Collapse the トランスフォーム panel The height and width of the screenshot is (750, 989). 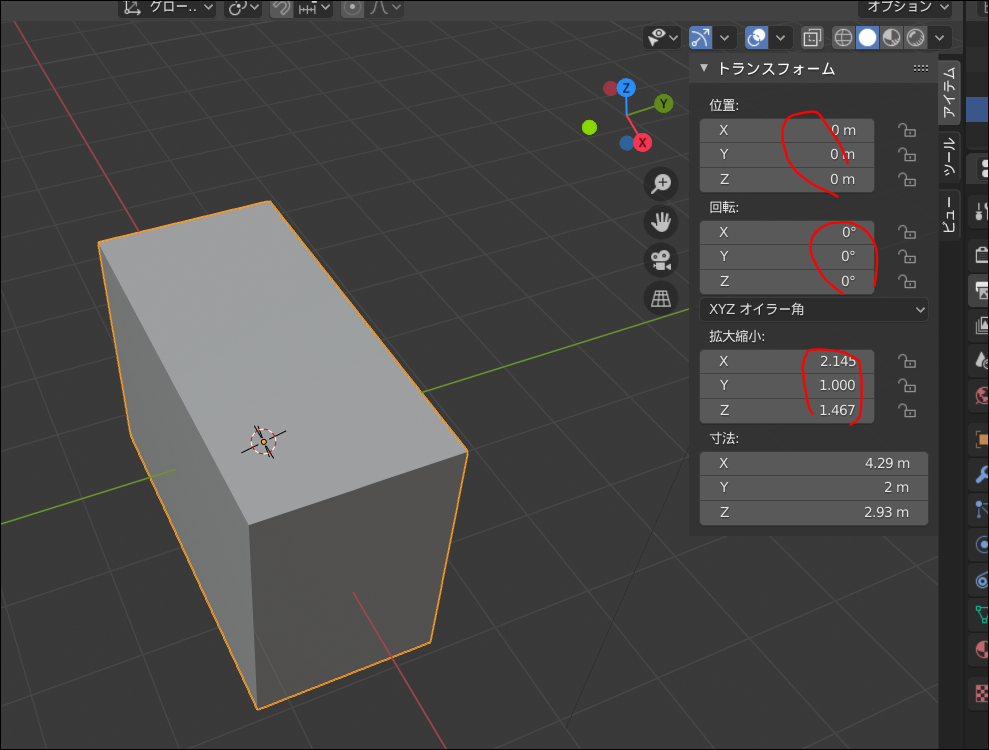pos(704,67)
